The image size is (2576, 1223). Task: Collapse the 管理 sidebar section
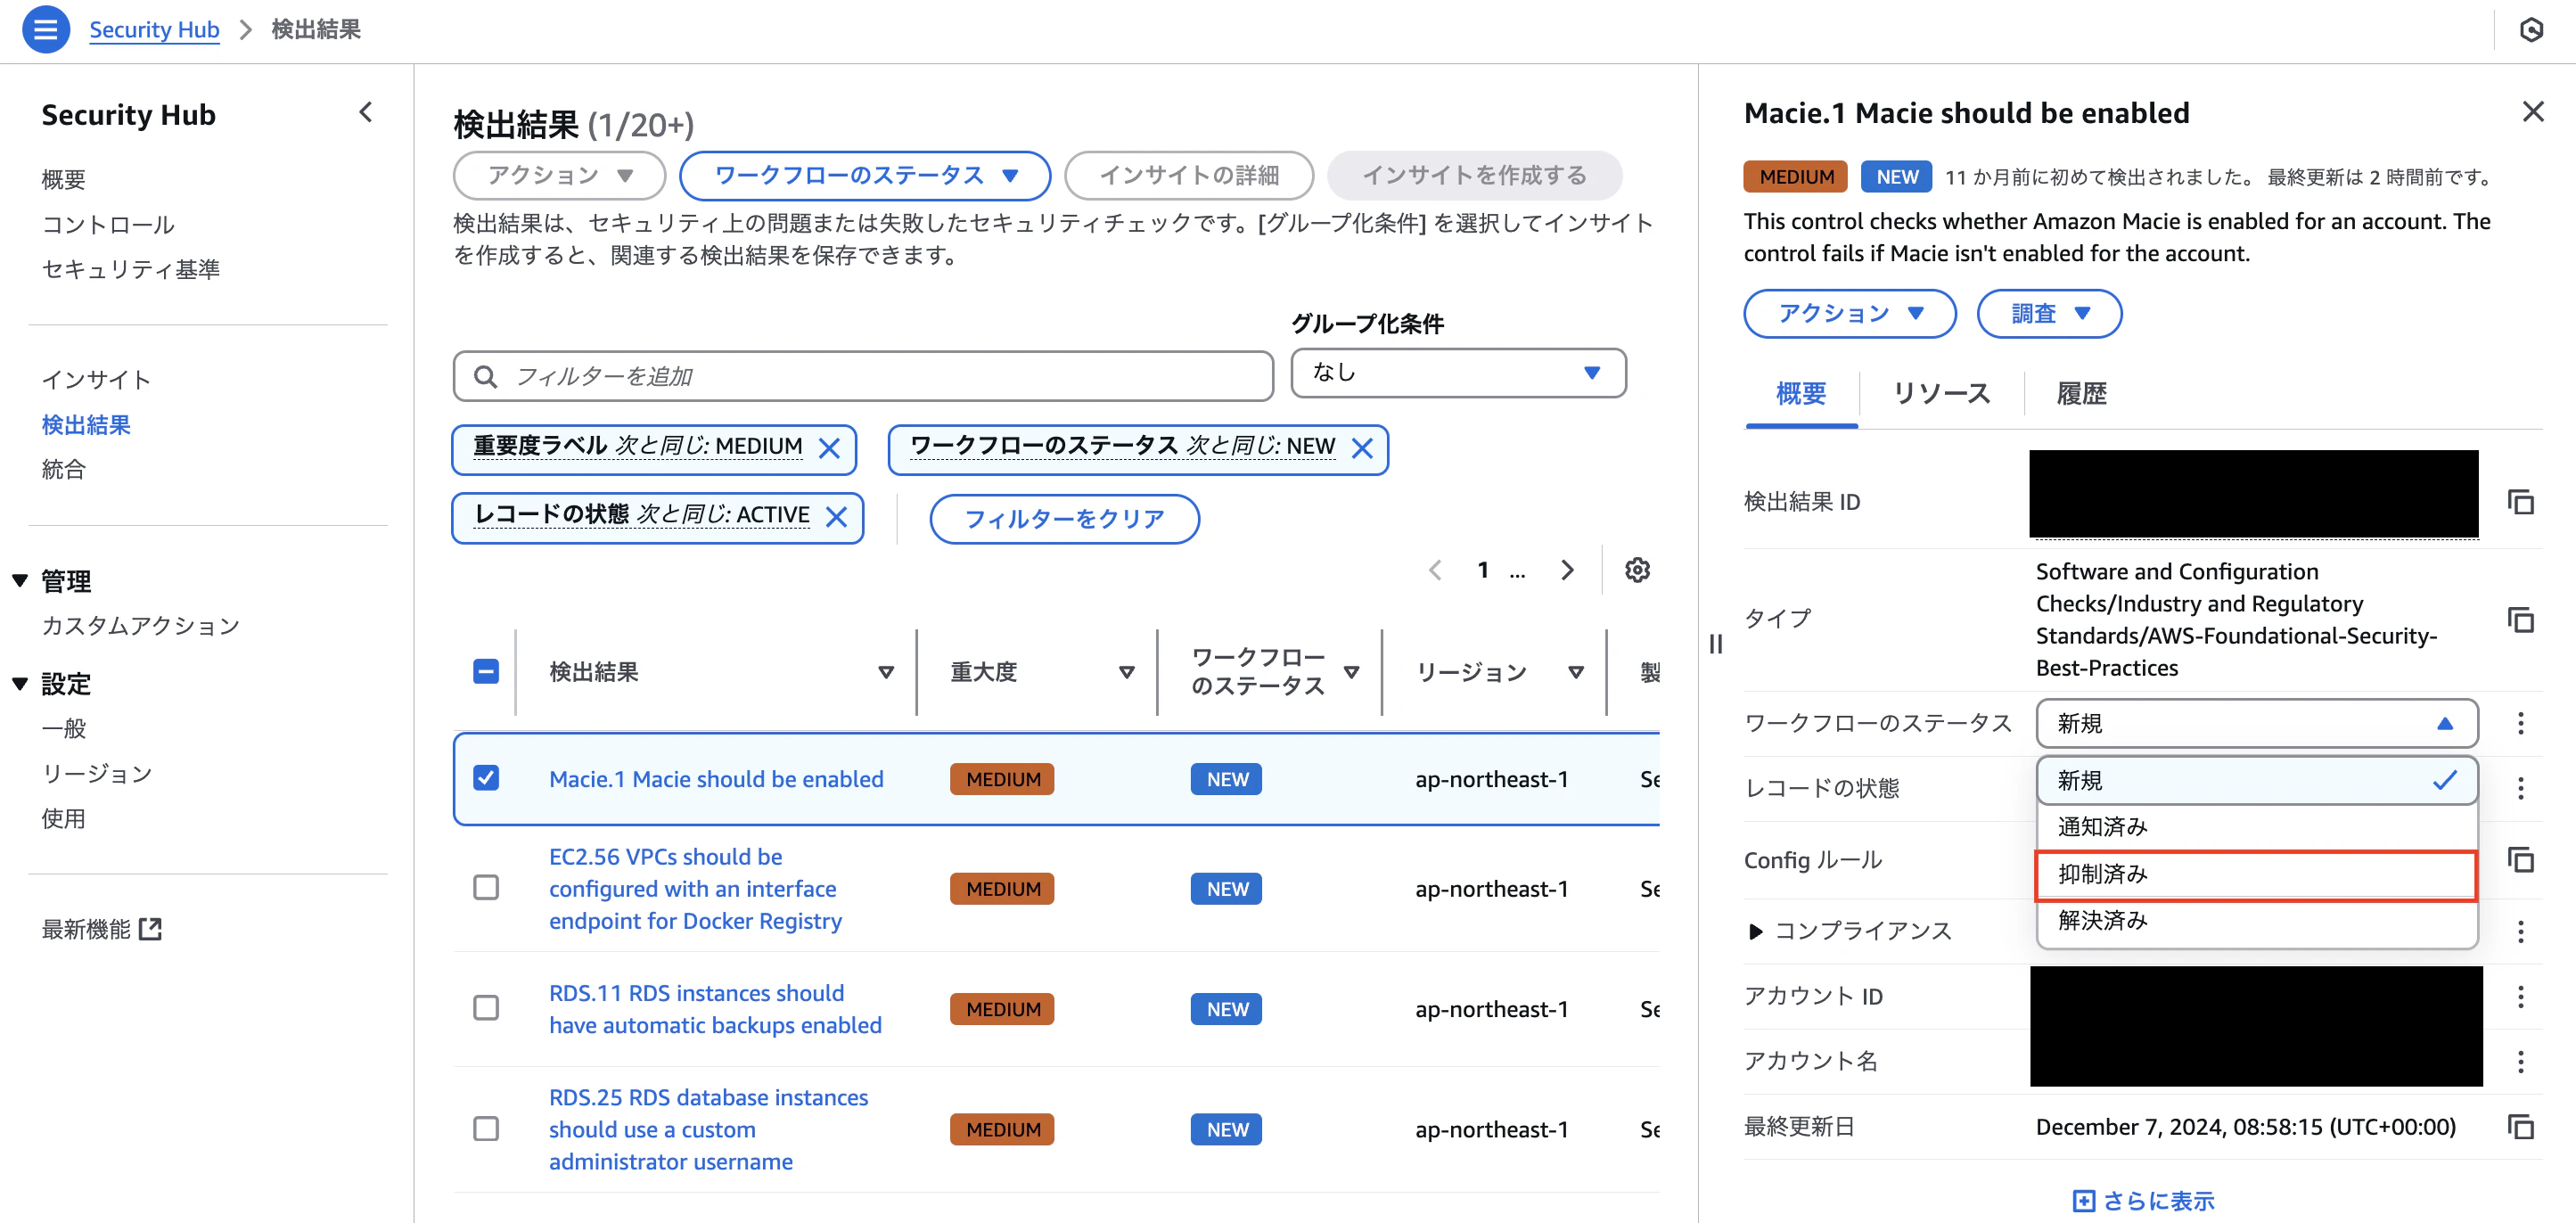(x=19, y=581)
